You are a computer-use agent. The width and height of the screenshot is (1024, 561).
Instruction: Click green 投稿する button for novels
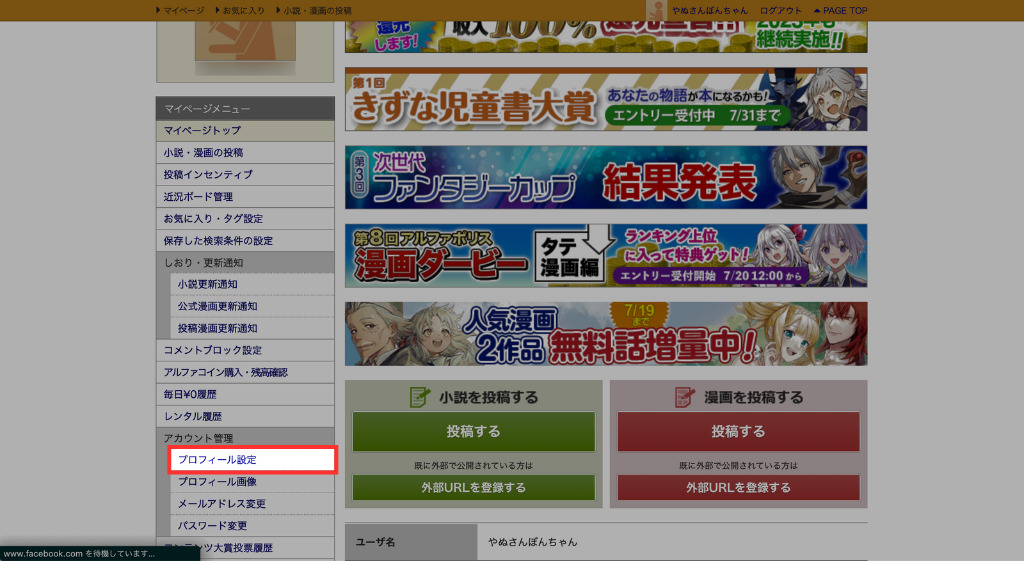click(x=473, y=432)
